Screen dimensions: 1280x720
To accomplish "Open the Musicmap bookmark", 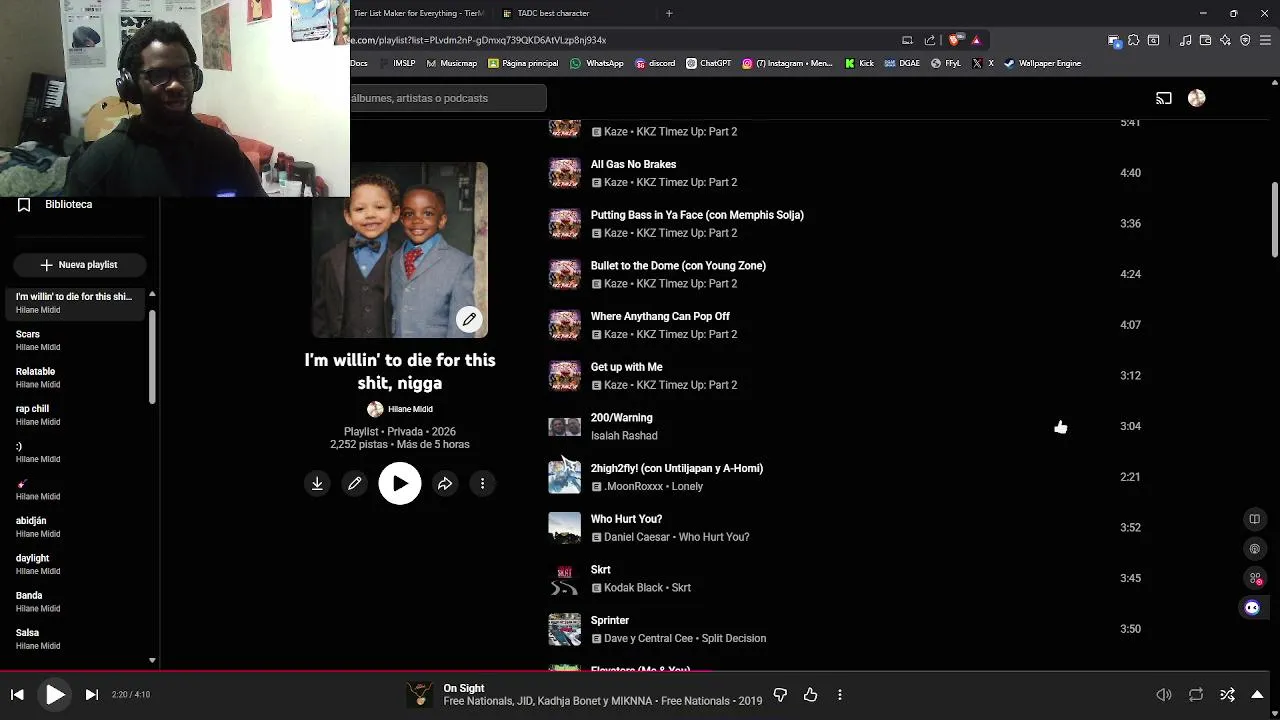I will 452,63.
